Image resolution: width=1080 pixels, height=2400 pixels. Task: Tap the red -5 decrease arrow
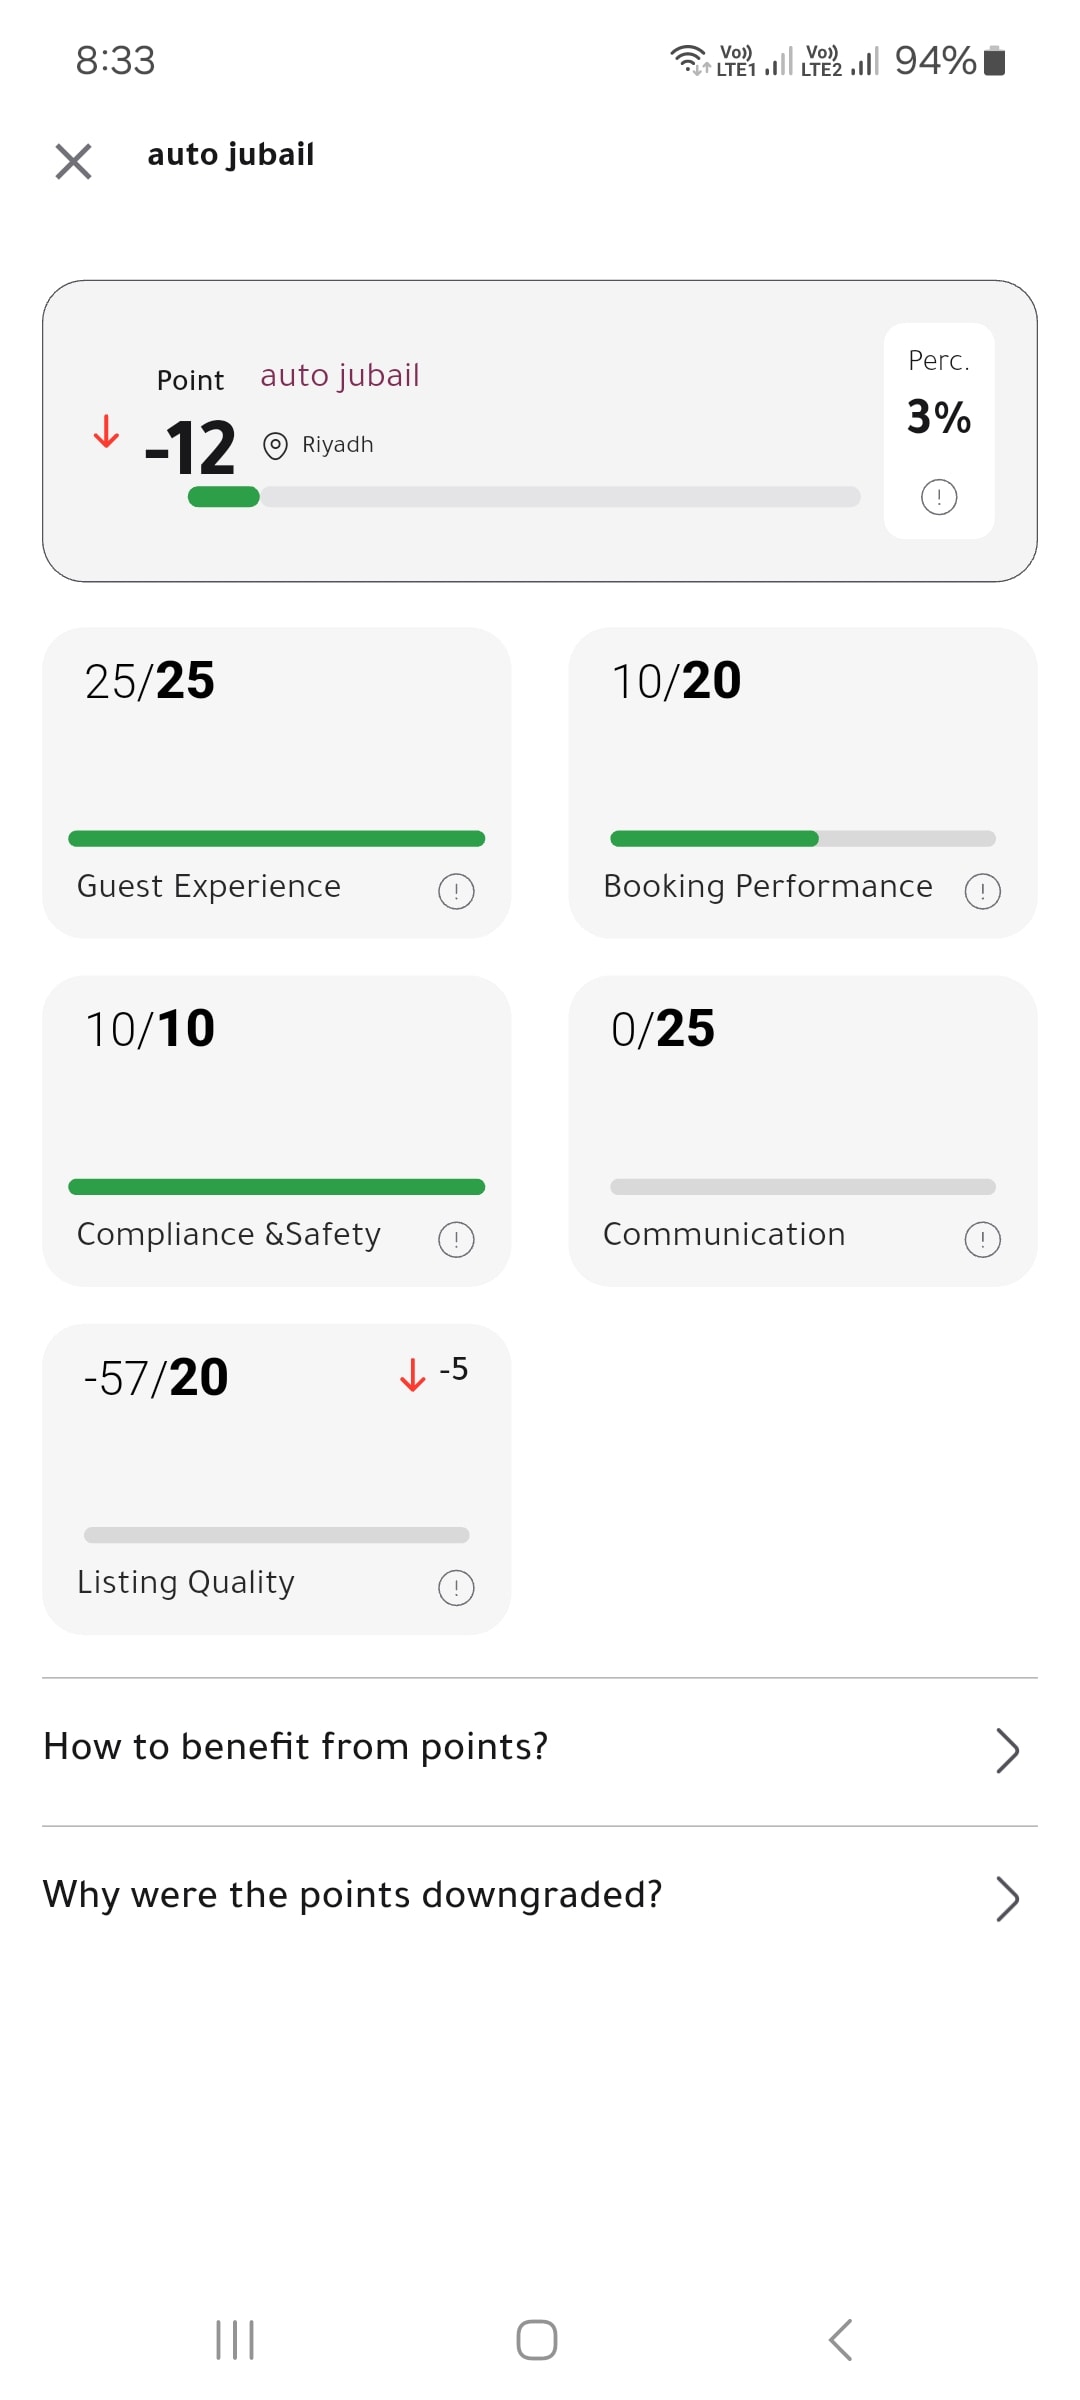(412, 1374)
